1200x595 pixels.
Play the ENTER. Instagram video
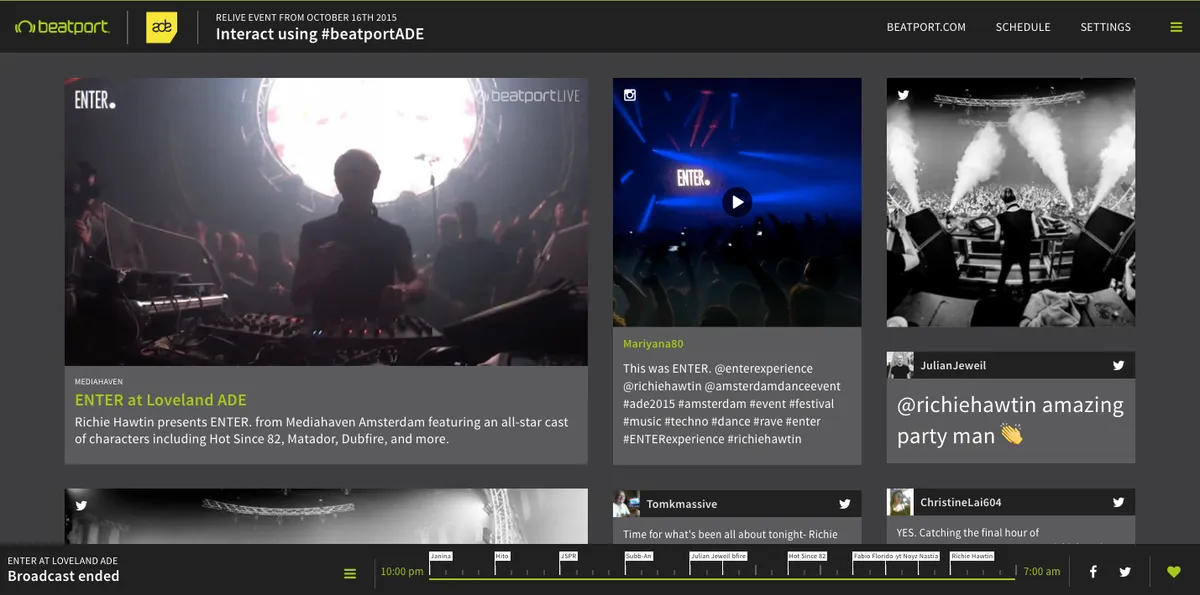(737, 202)
